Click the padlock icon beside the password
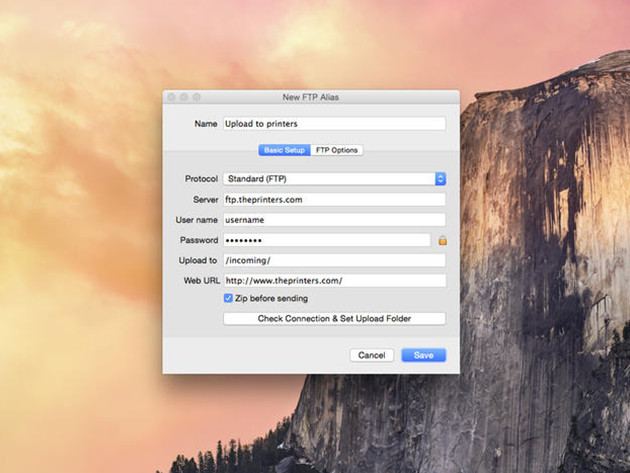The width and height of the screenshot is (630, 473). 441,240
